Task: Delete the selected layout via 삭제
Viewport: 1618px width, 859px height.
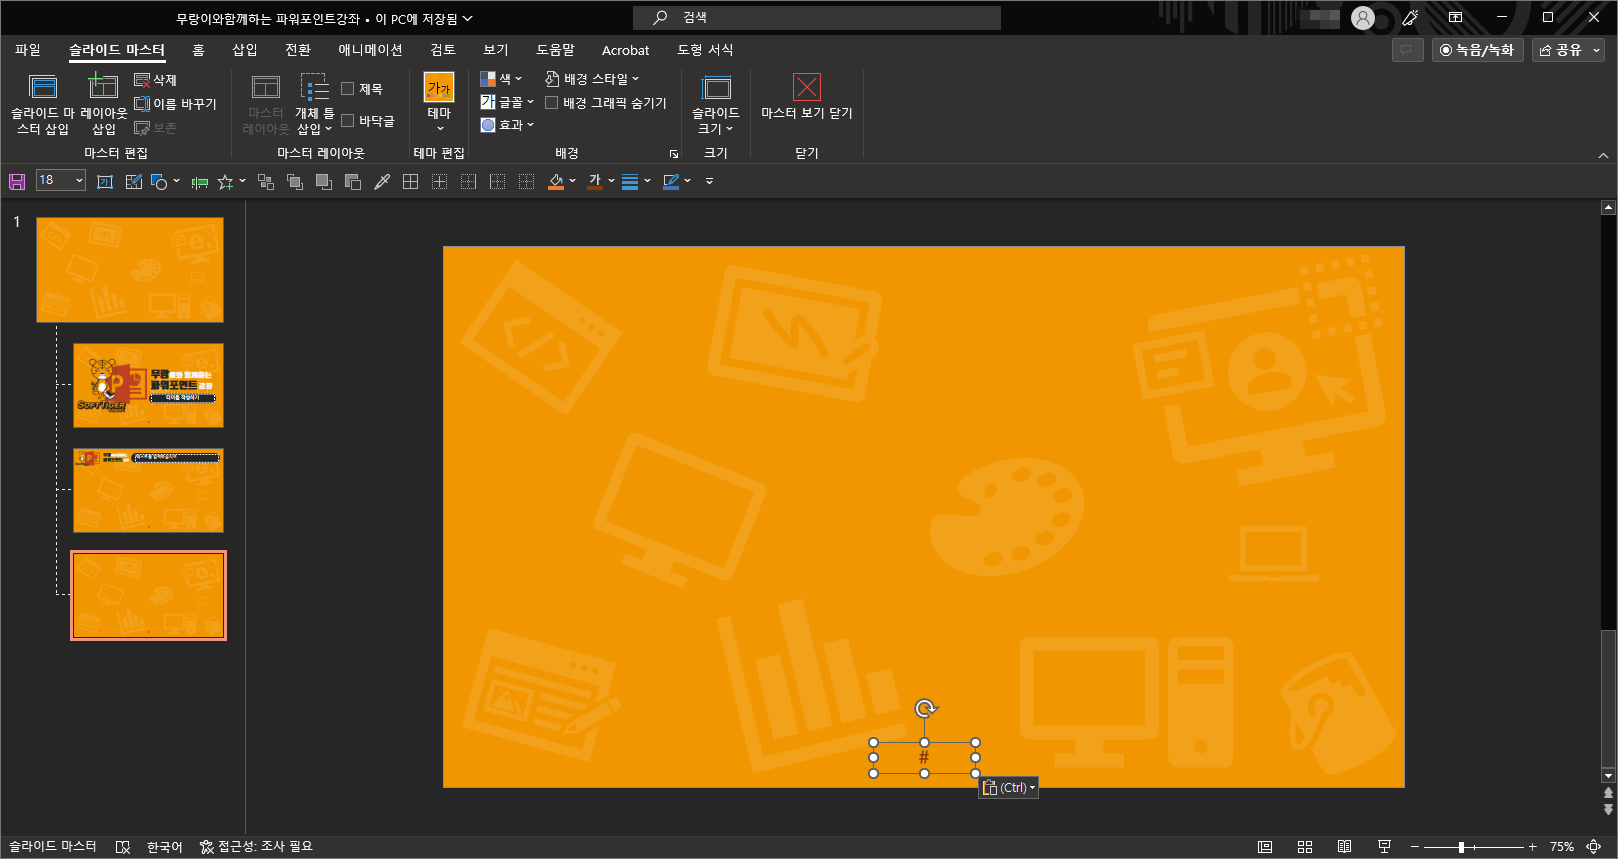Action: click(155, 80)
